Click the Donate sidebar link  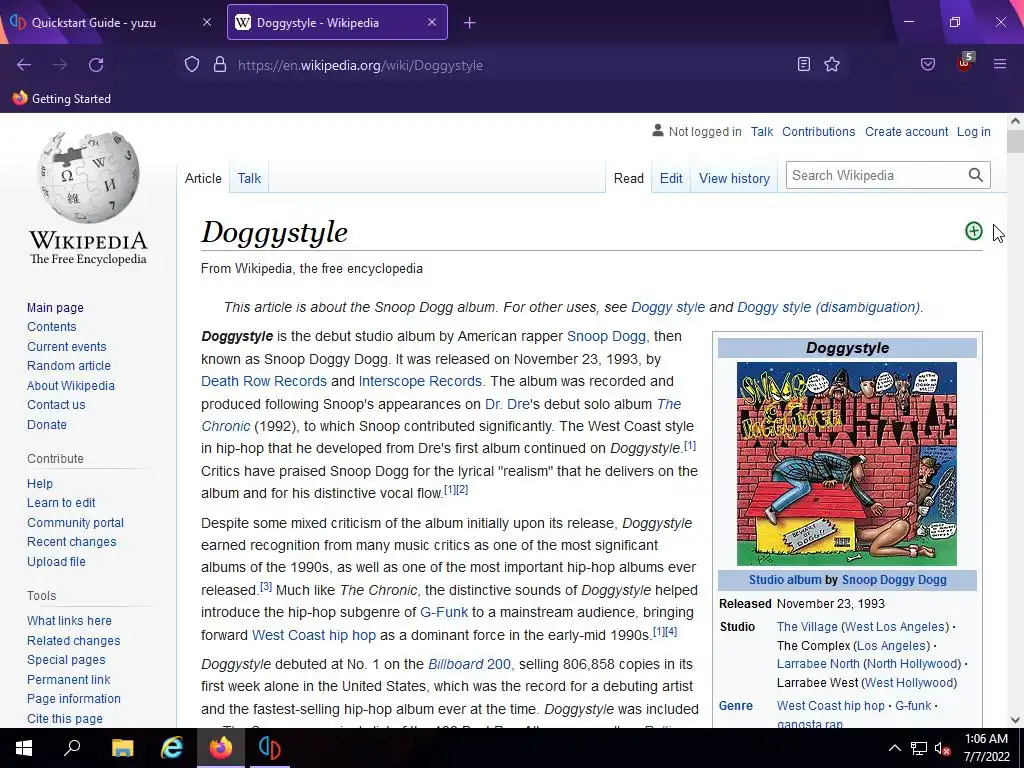pyautogui.click(x=46, y=424)
